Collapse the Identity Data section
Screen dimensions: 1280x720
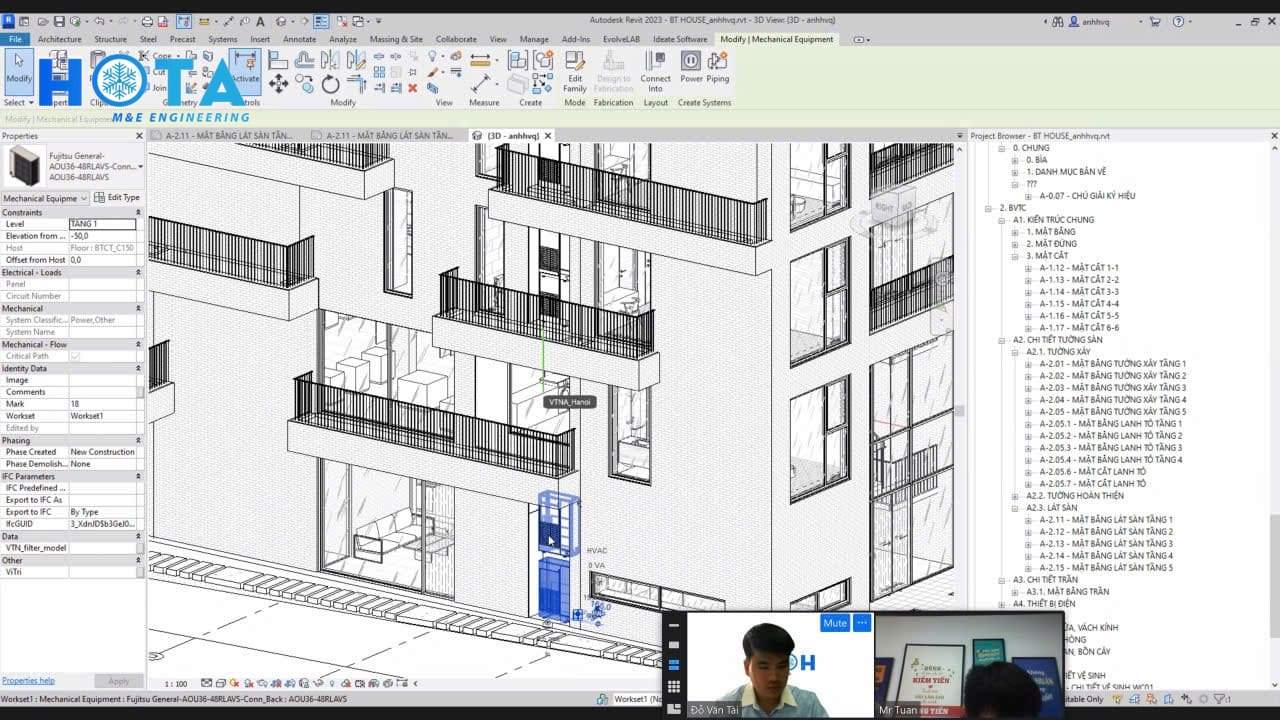point(139,368)
